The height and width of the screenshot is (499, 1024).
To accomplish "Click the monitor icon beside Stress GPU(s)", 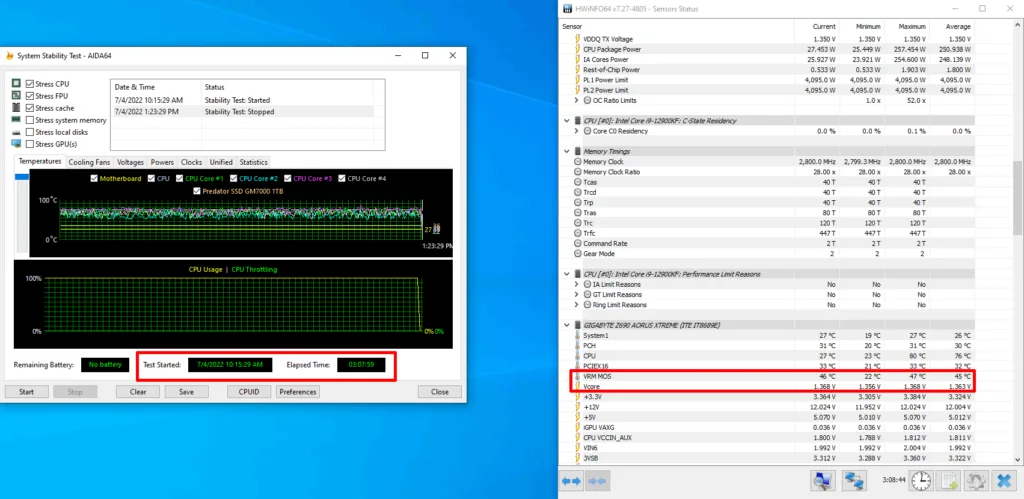I will (16, 144).
